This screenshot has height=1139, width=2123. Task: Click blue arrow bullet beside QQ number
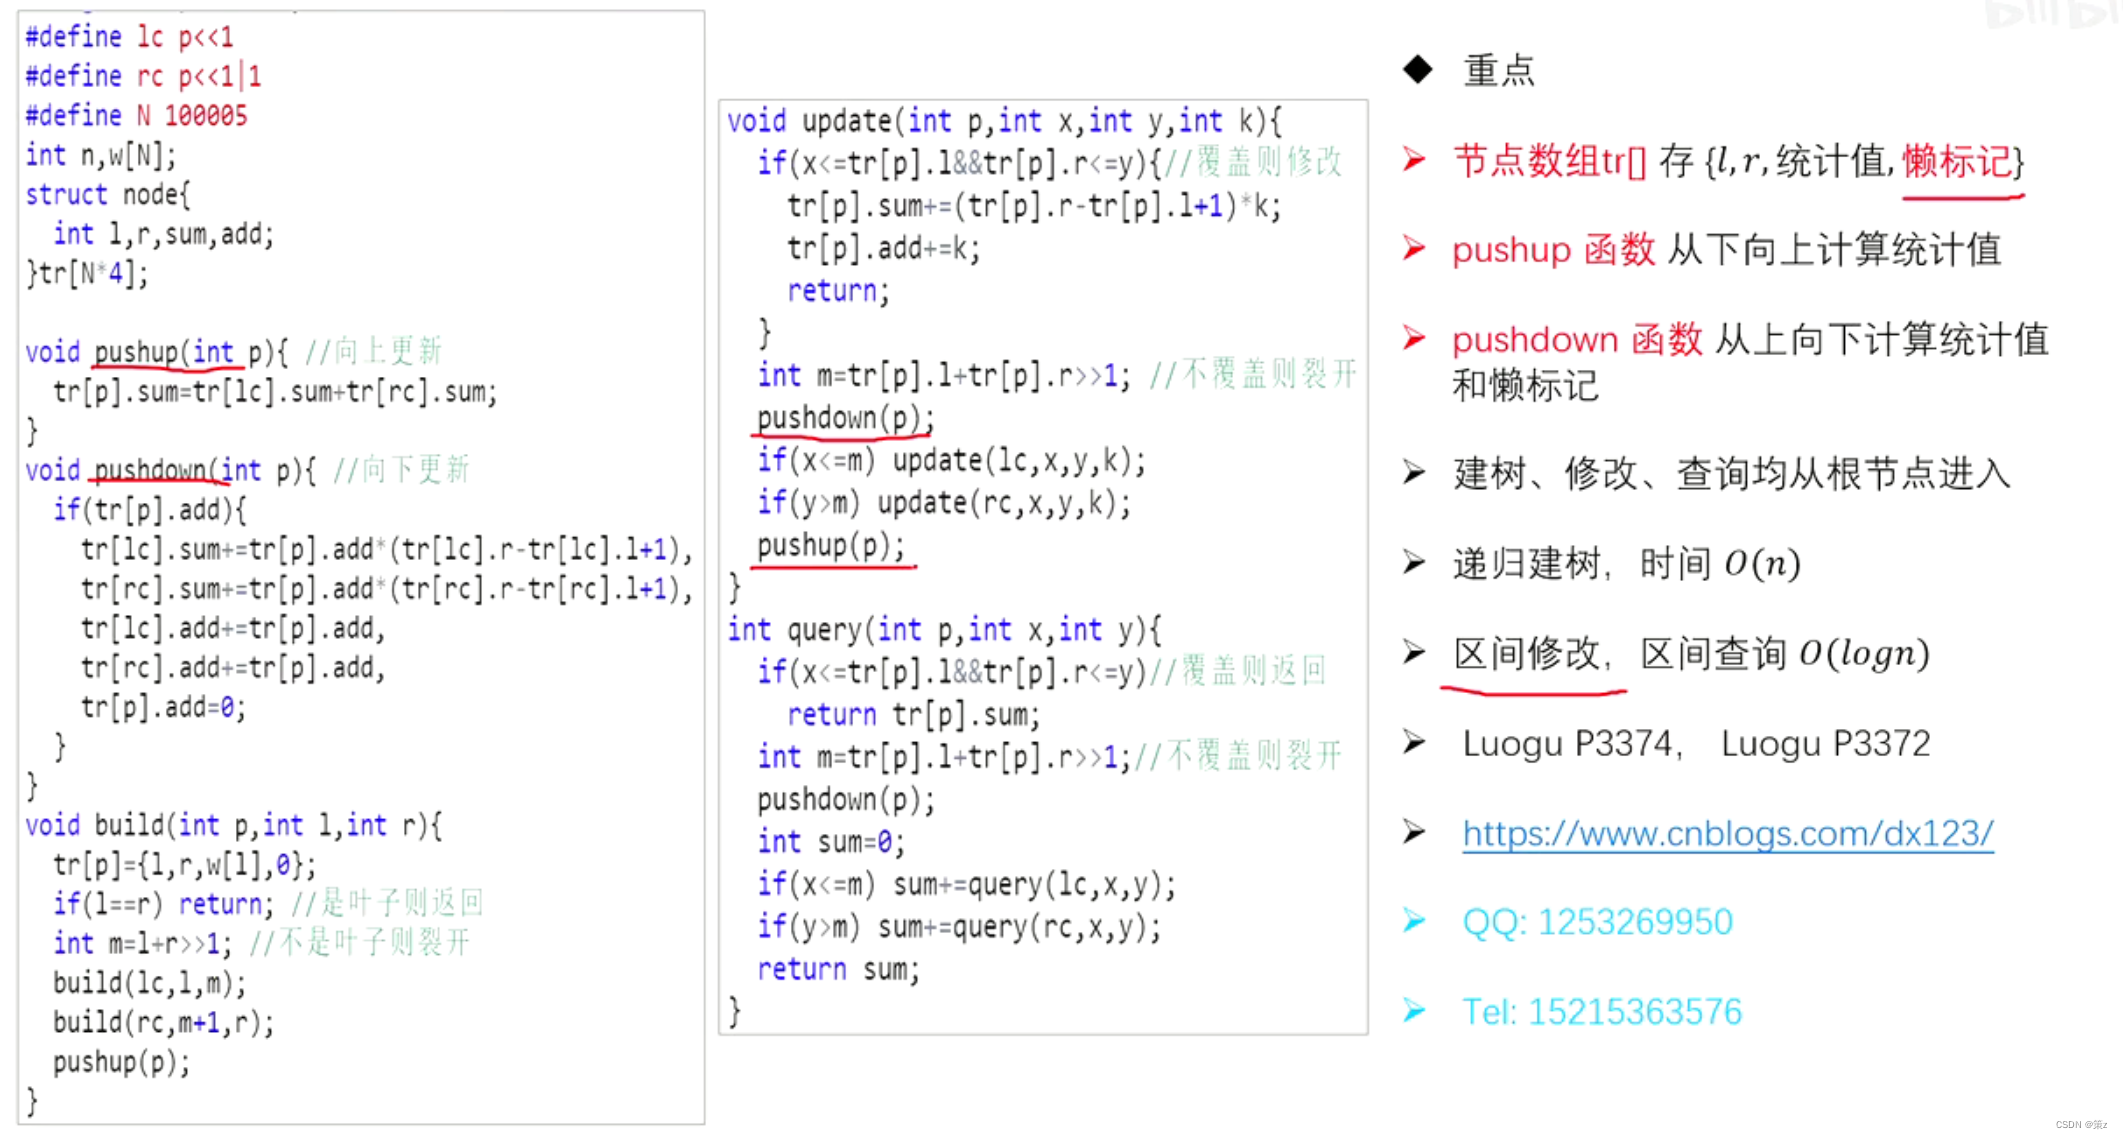(1414, 921)
